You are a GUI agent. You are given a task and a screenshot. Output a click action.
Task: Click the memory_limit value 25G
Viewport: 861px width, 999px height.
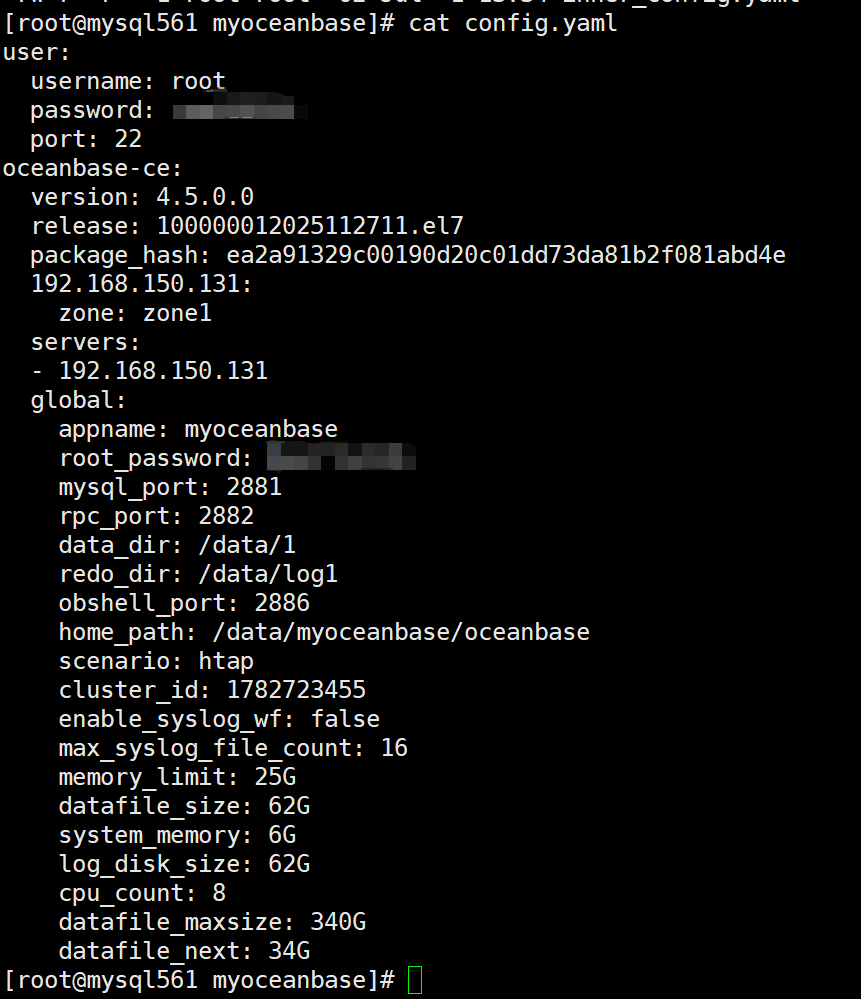275,777
